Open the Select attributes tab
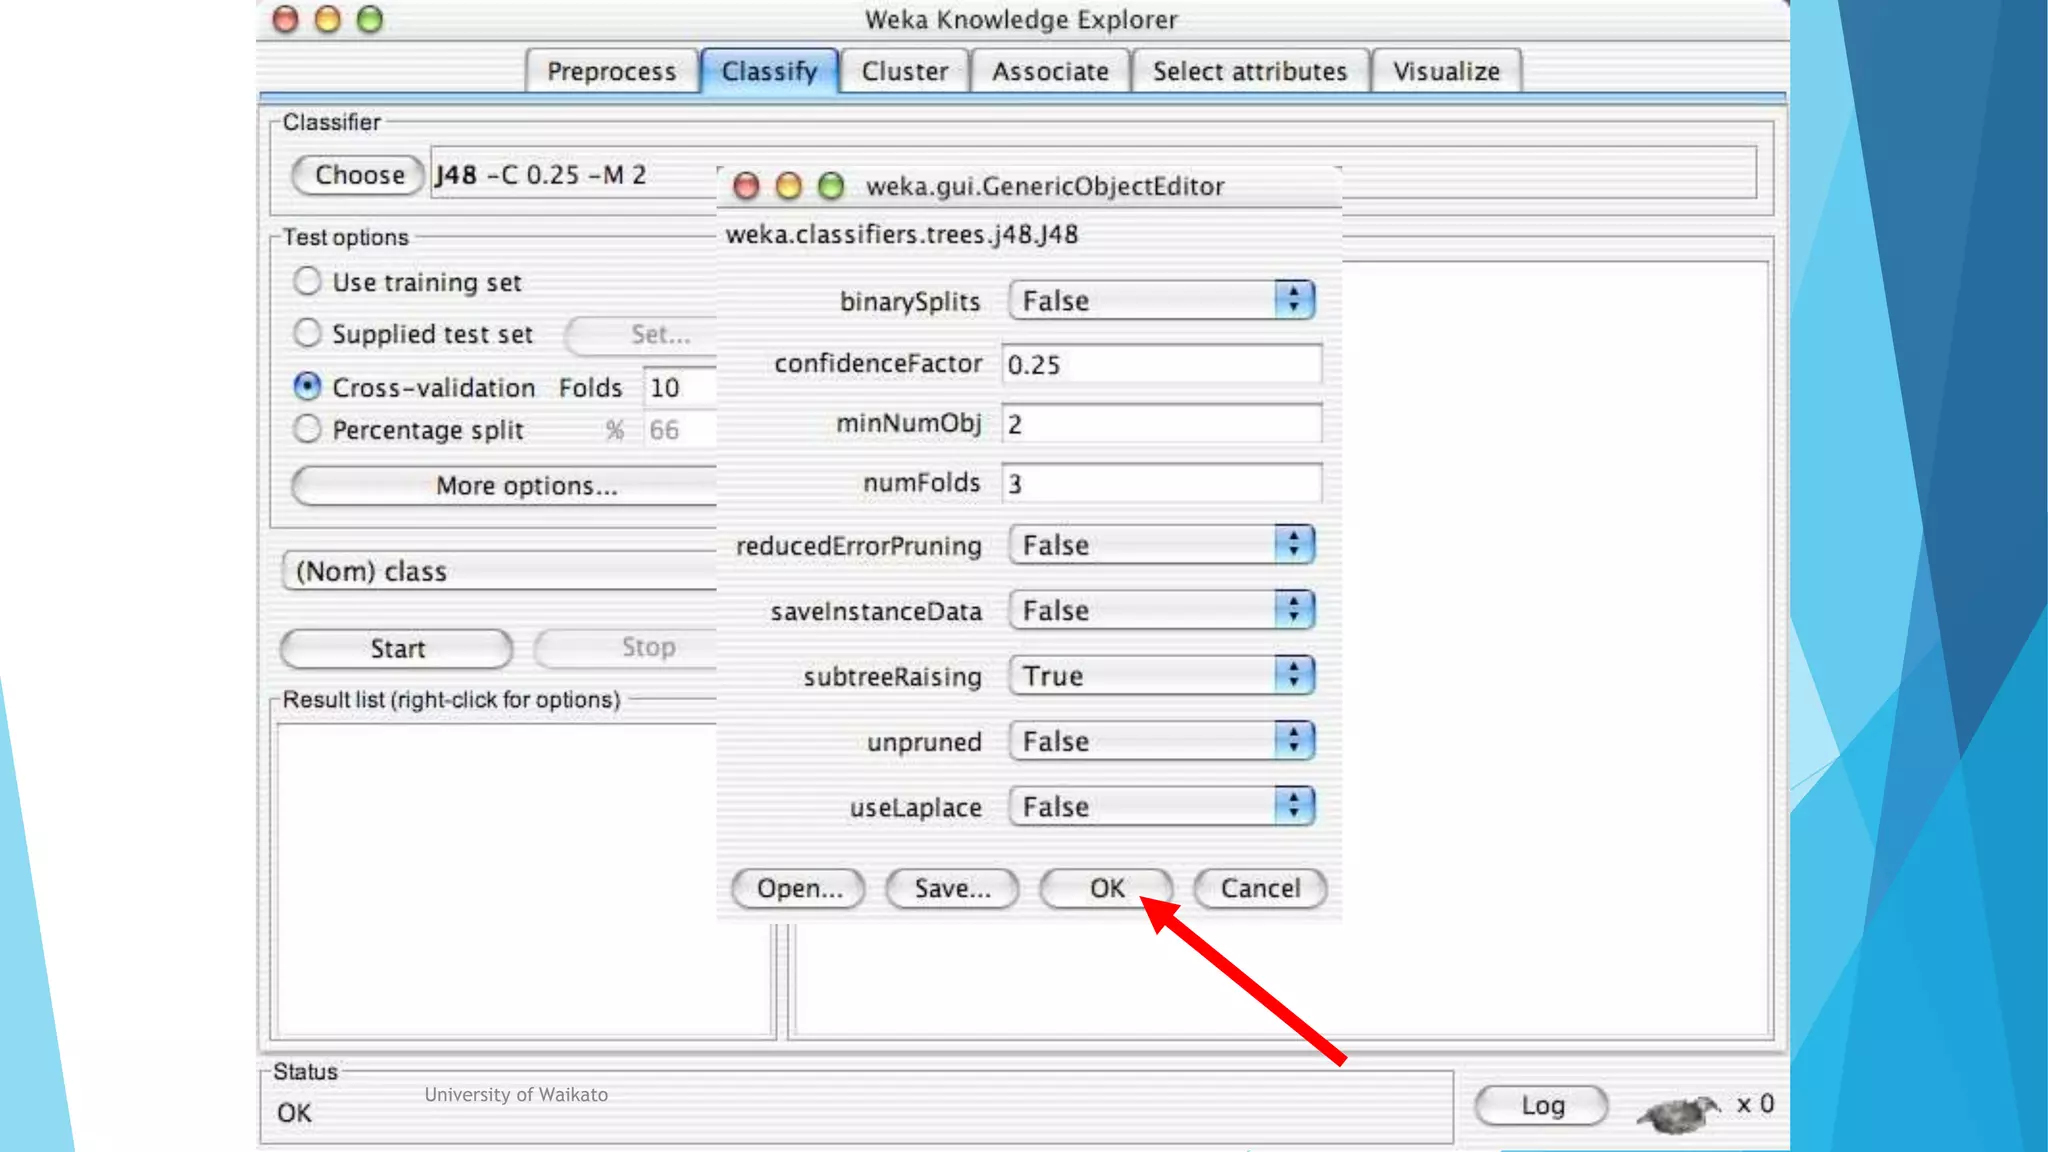This screenshot has width=2048, height=1152. click(x=1249, y=71)
